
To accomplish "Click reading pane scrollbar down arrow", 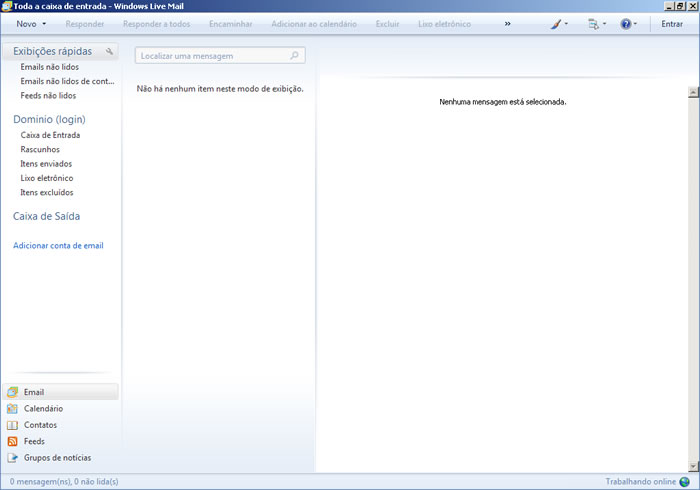I will pyautogui.click(x=693, y=467).
